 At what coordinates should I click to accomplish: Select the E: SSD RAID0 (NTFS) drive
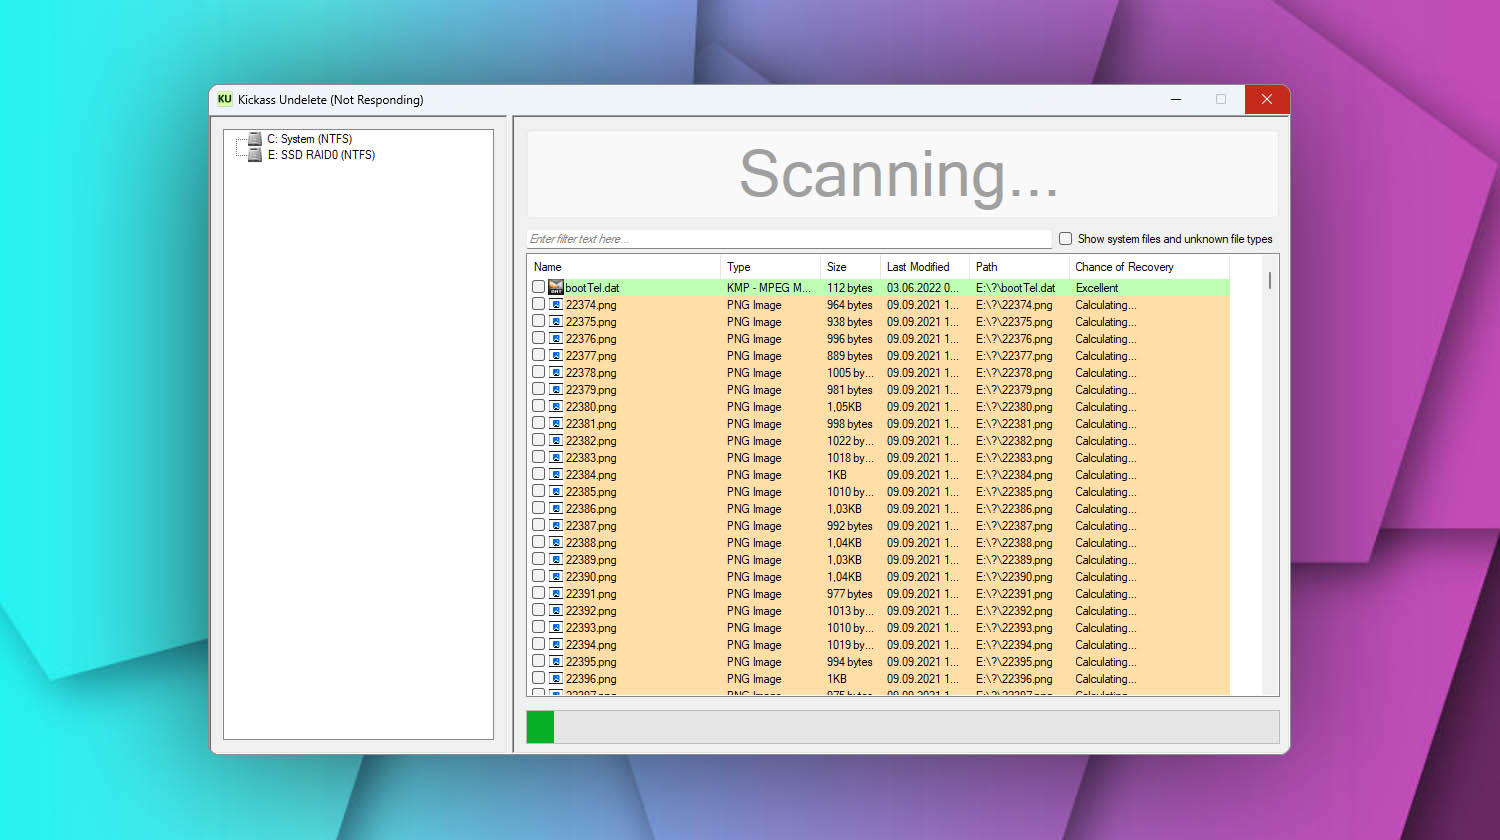point(321,155)
